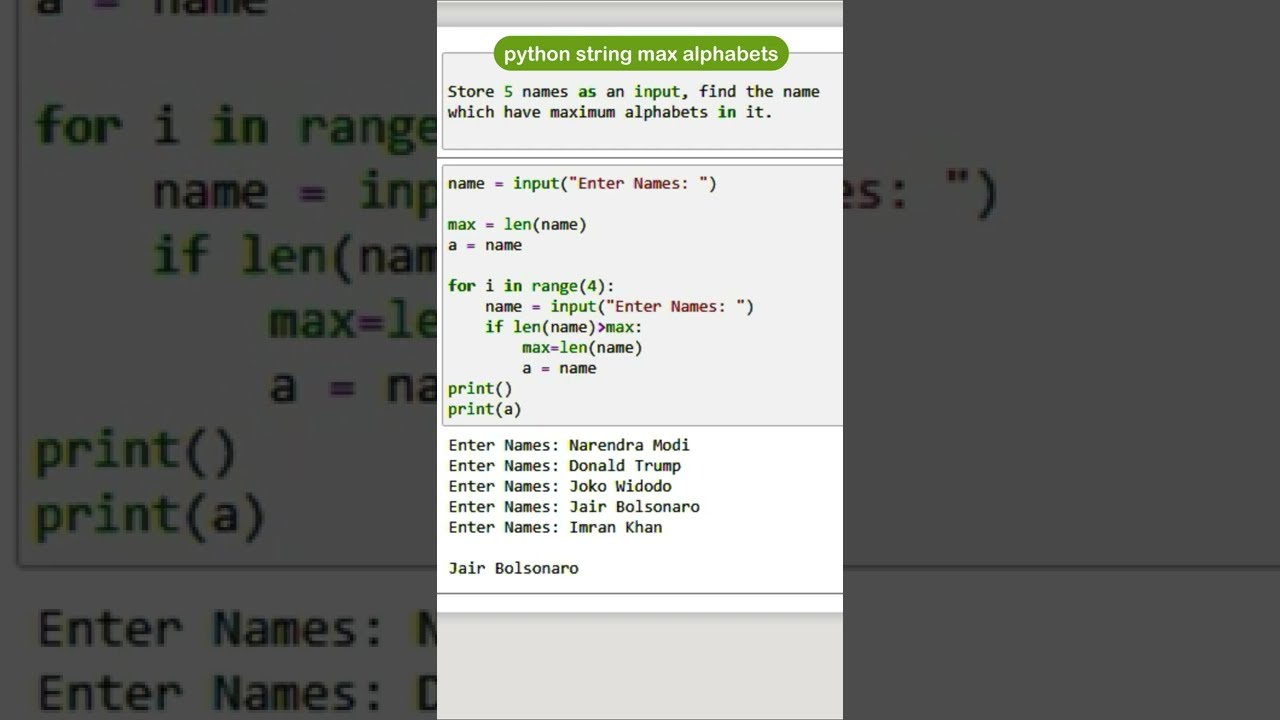Select output line 'Enter Names: Joko Widodo'
Screen dimensions: 1280x720
560,486
